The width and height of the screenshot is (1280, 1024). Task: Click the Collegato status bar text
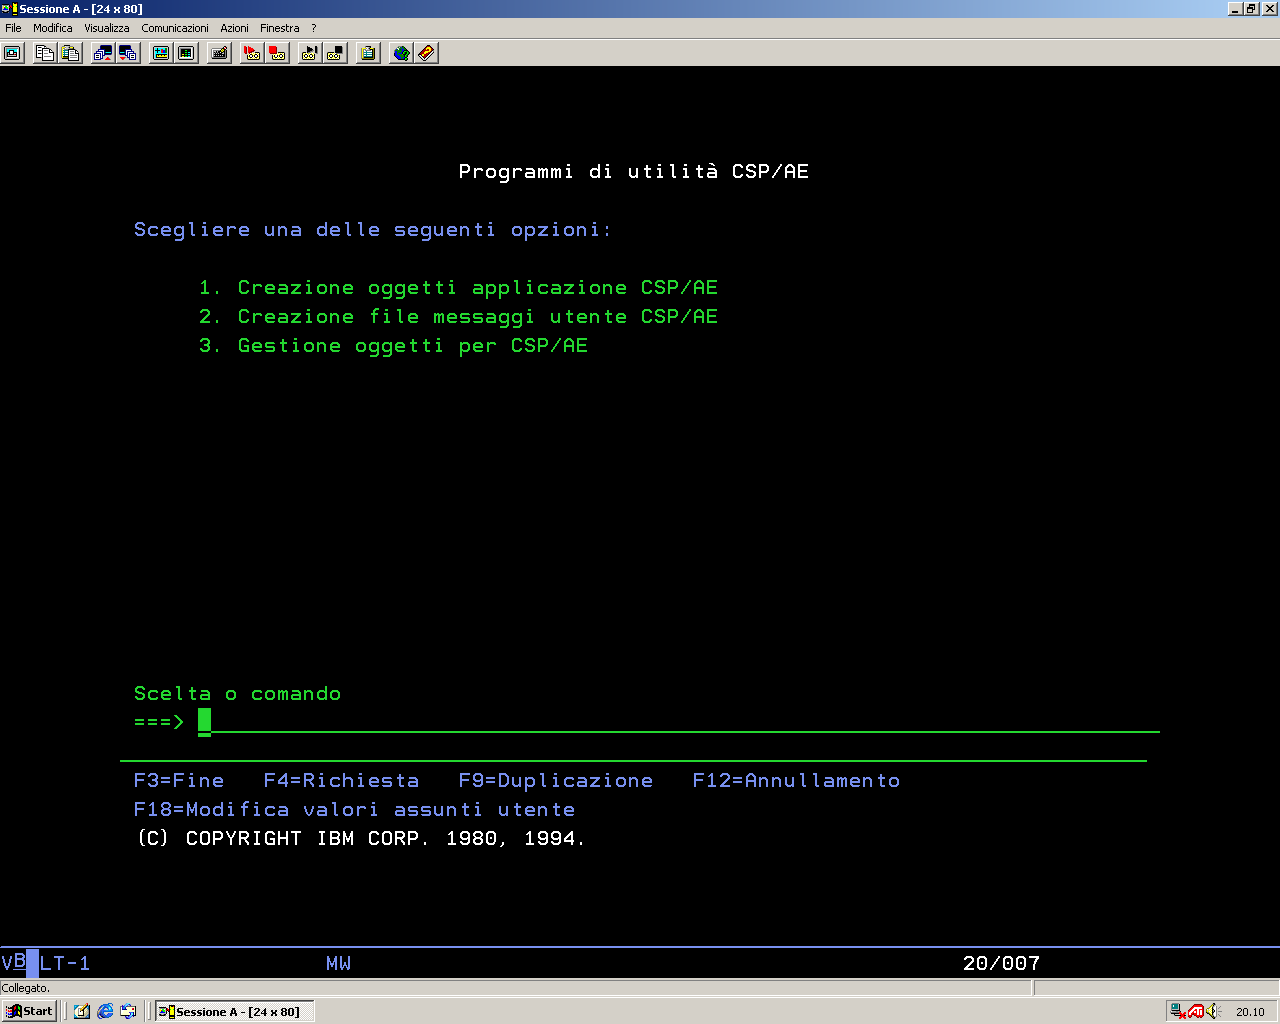(26, 988)
